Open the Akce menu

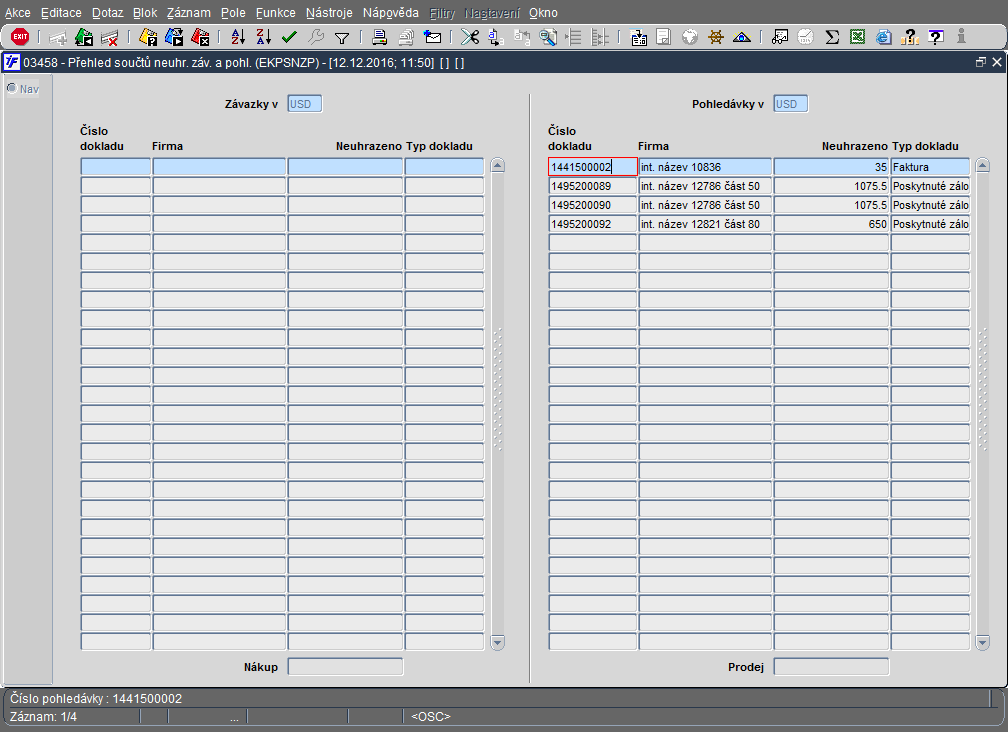point(18,13)
